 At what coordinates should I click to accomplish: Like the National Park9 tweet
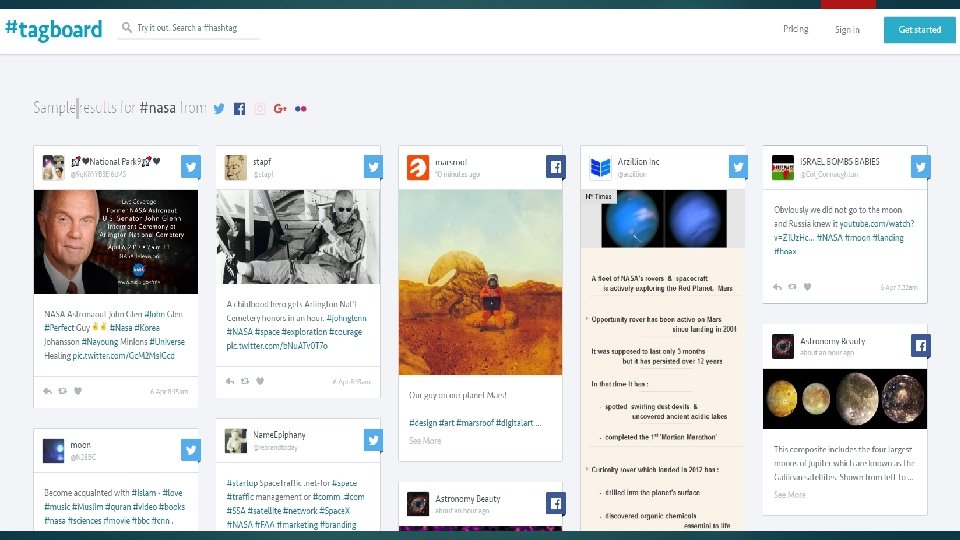point(78,391)
